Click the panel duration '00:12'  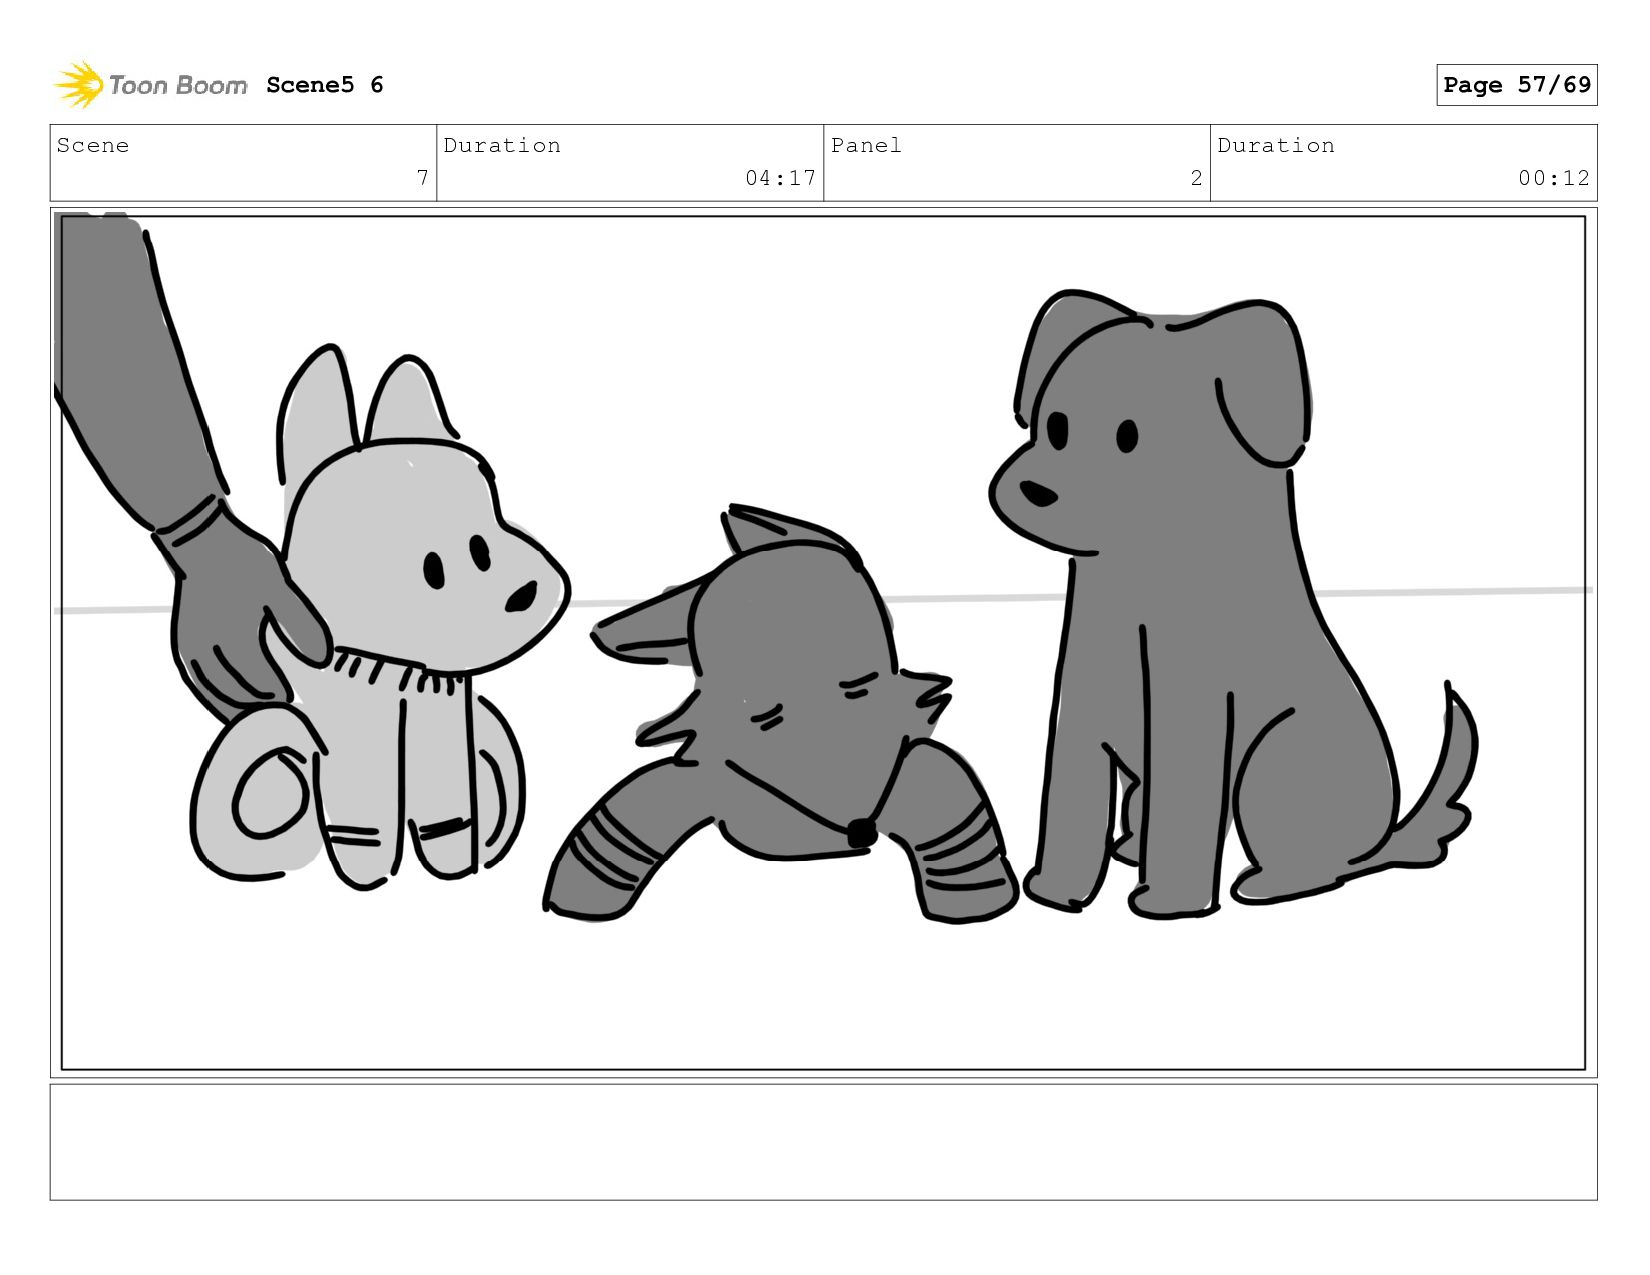tap(1553, 178)
